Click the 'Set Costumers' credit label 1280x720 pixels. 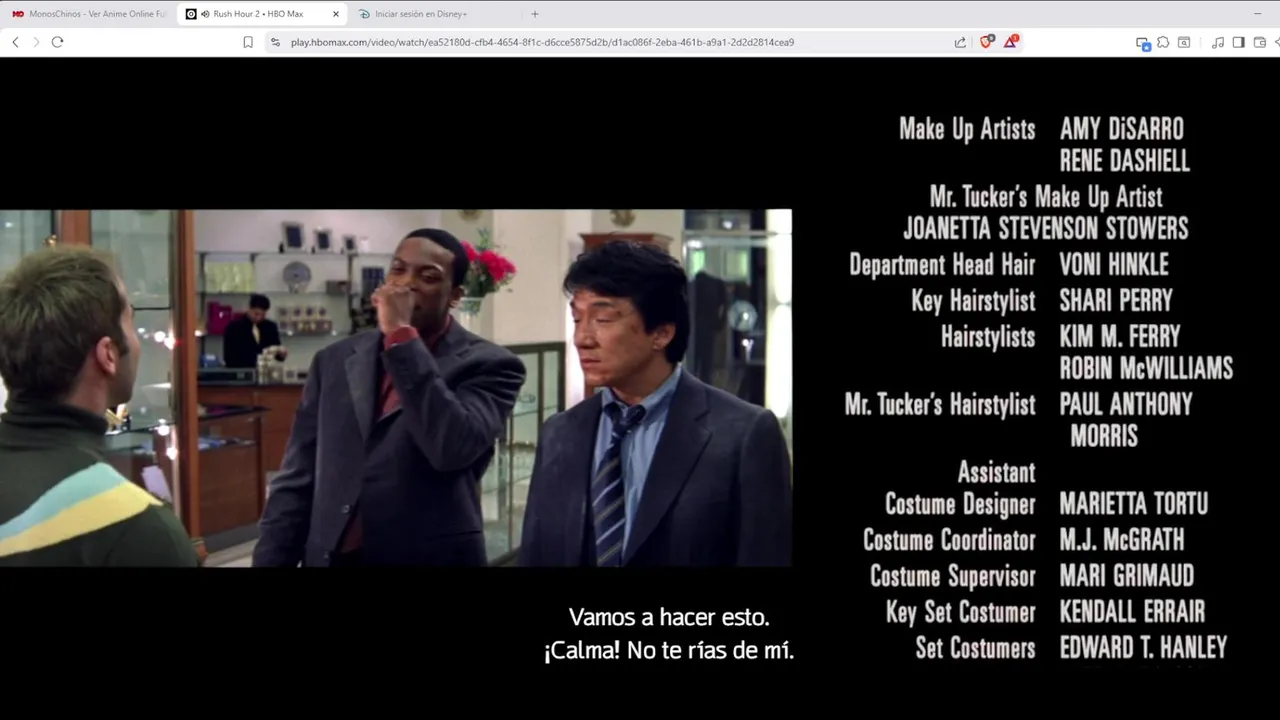click(976, 648)
